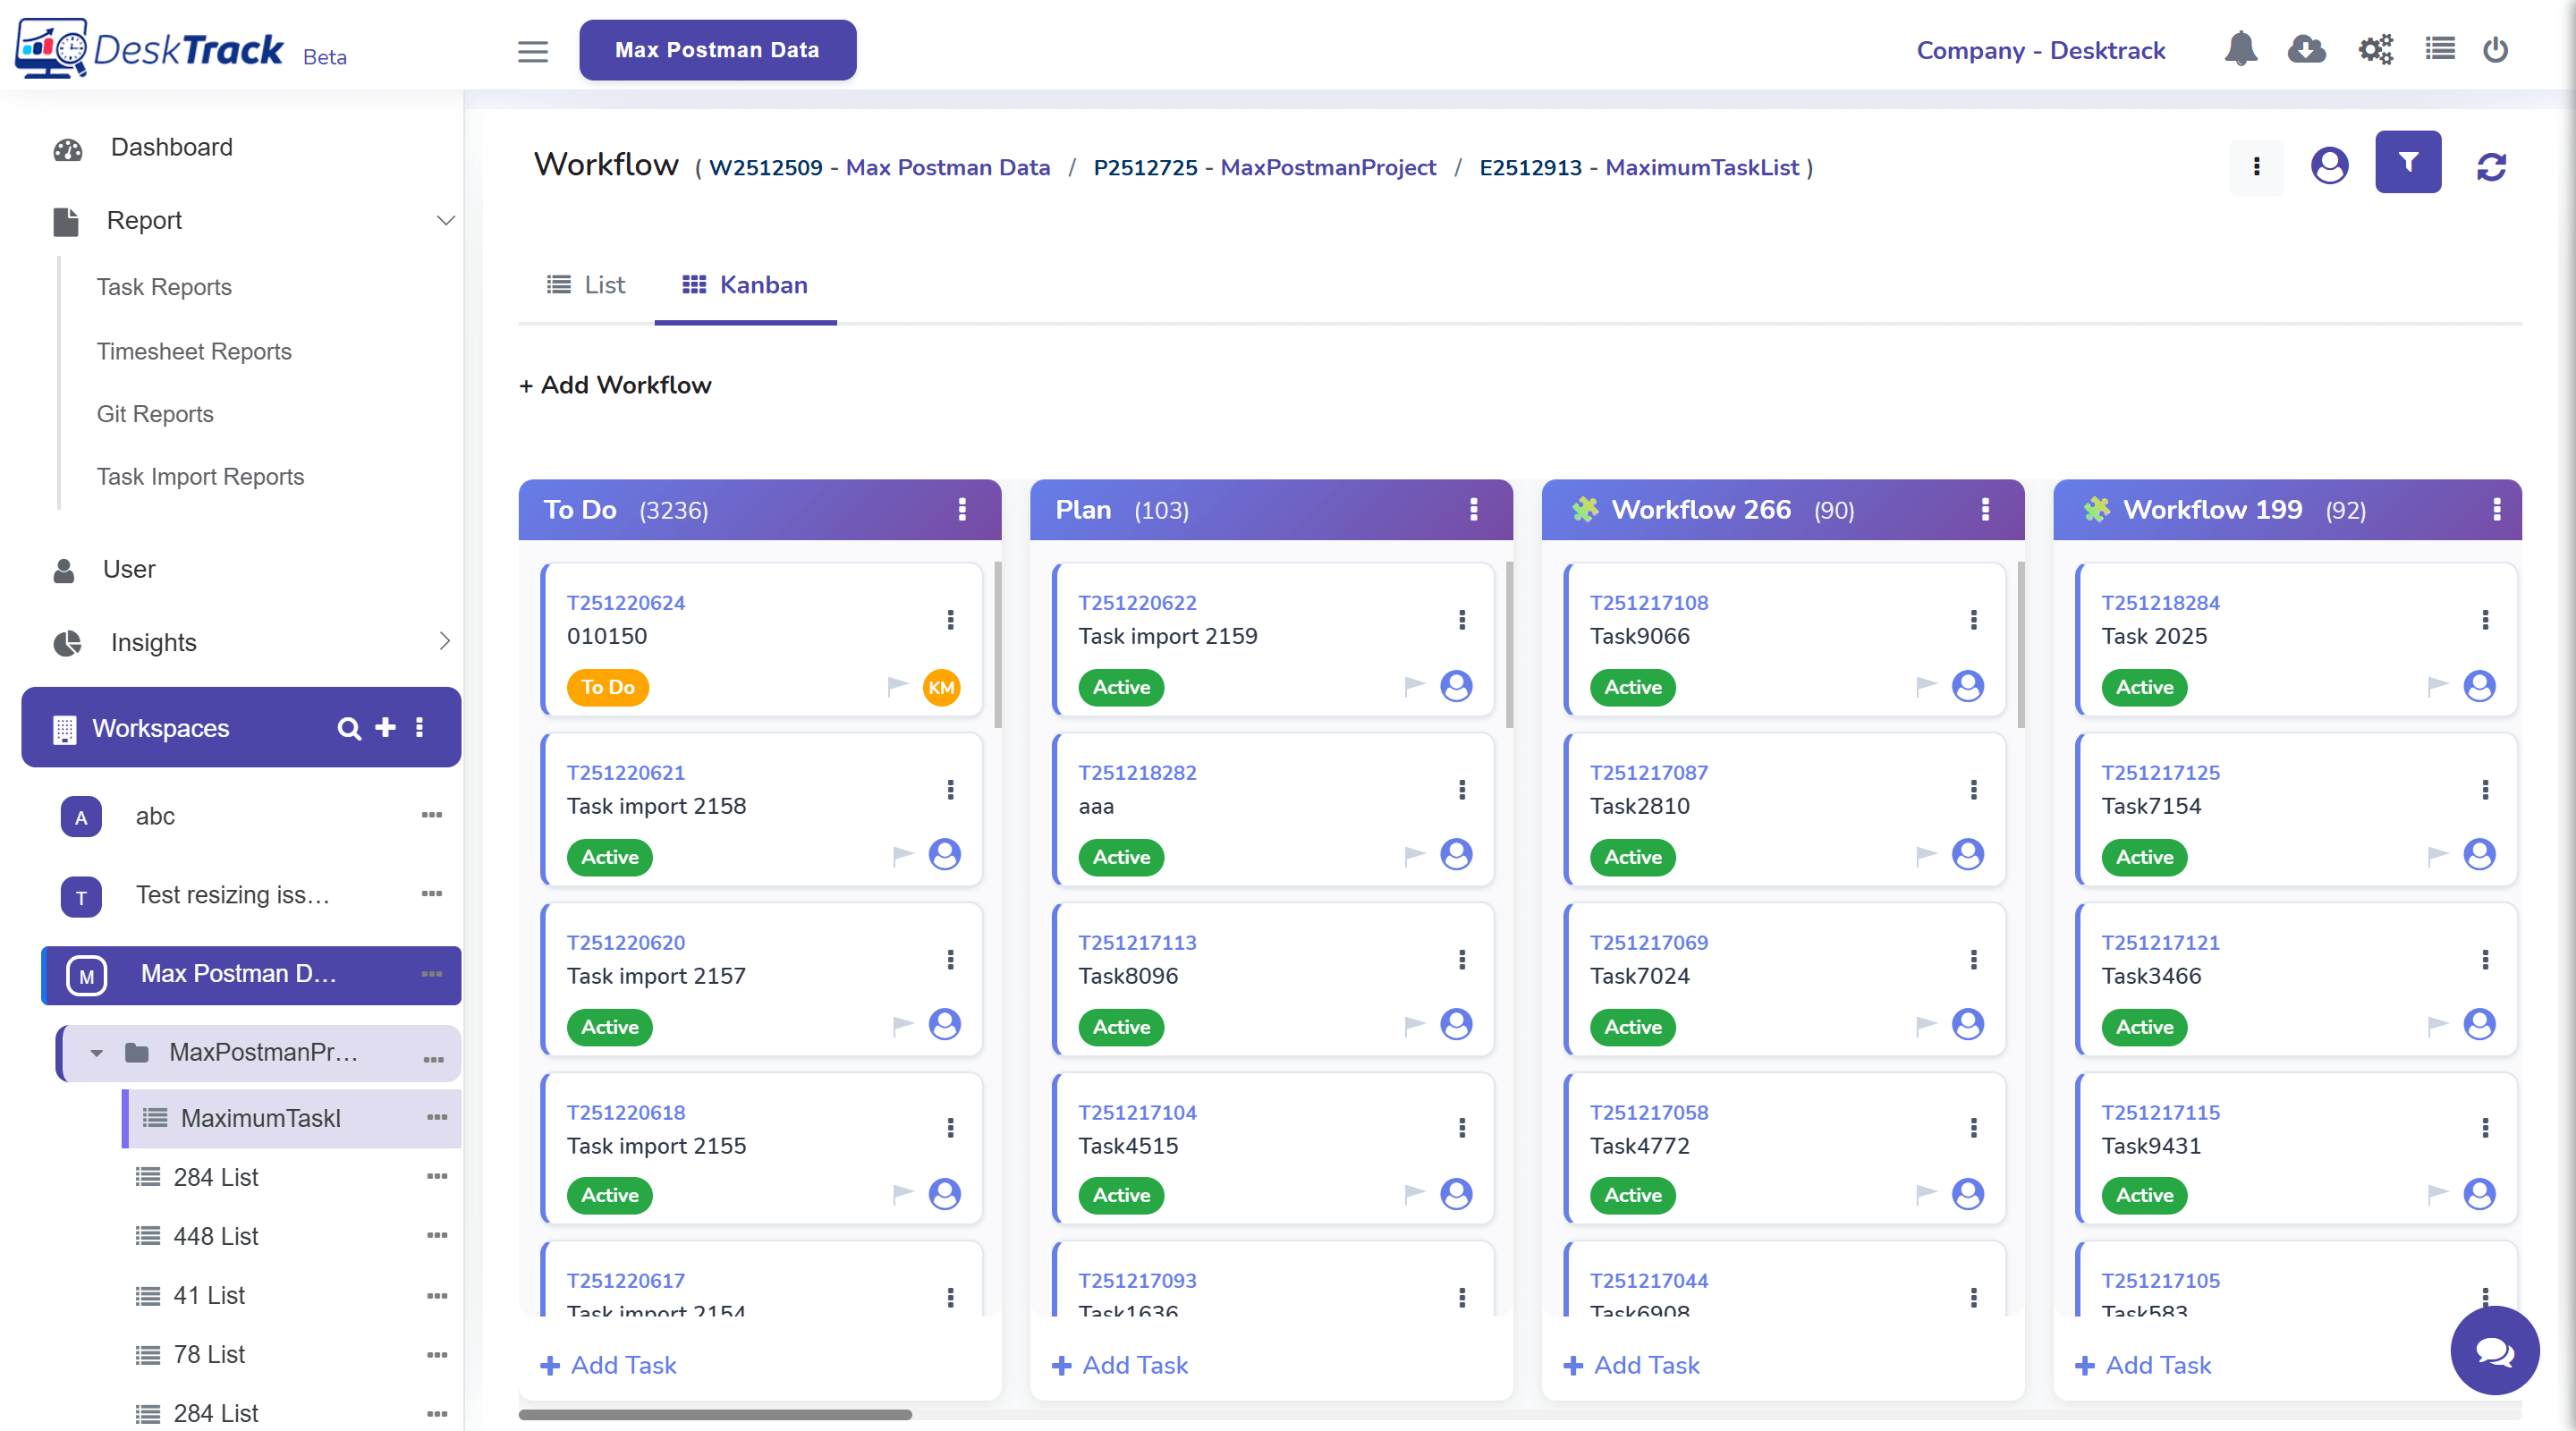Click the purple filter funnel button
2576x1431 pixels.
(2407, 162)
